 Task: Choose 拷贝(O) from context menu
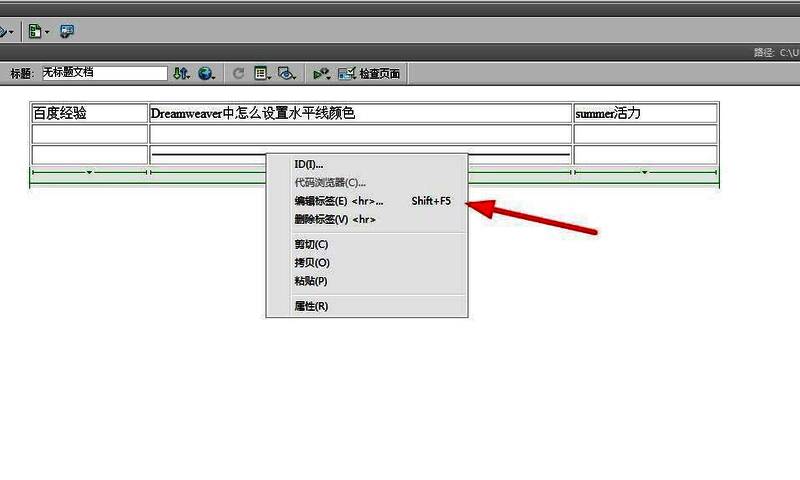[x=311, y=263]
